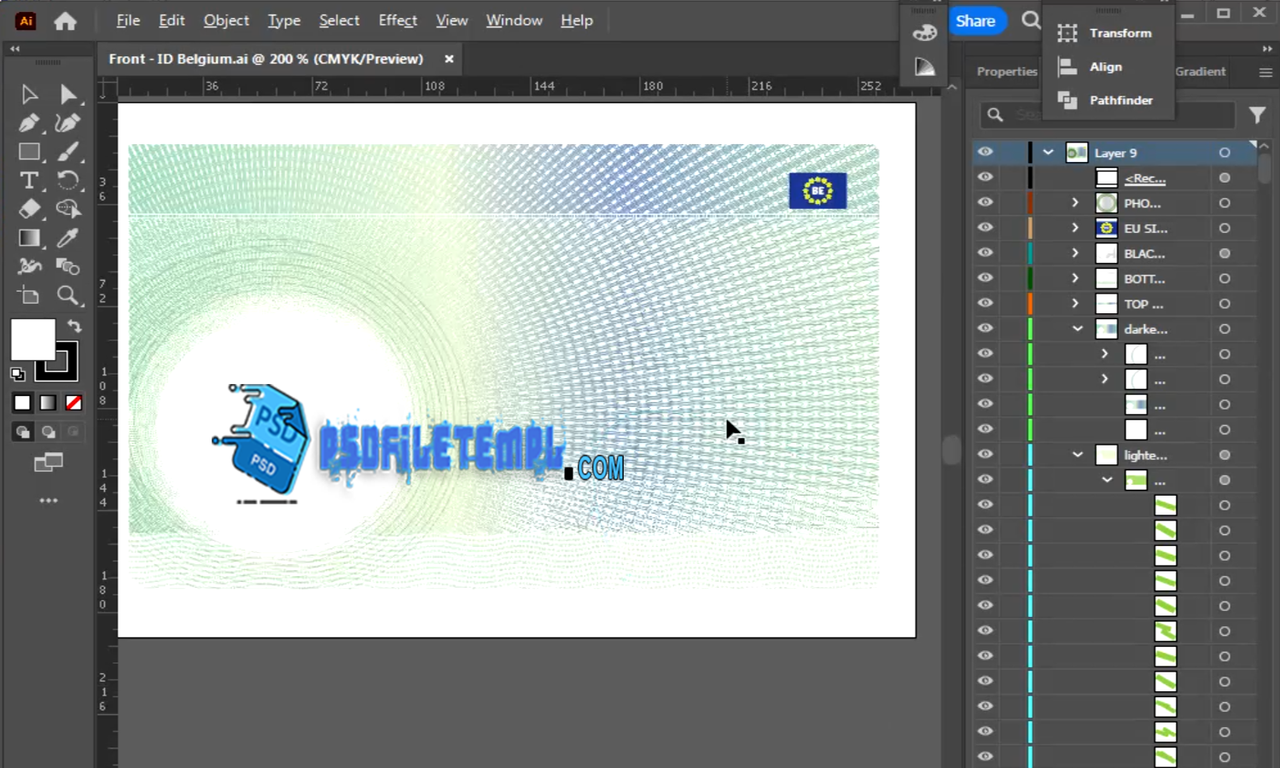
Task: Expand the BLAC... layer group
Action: point(1076,253)
